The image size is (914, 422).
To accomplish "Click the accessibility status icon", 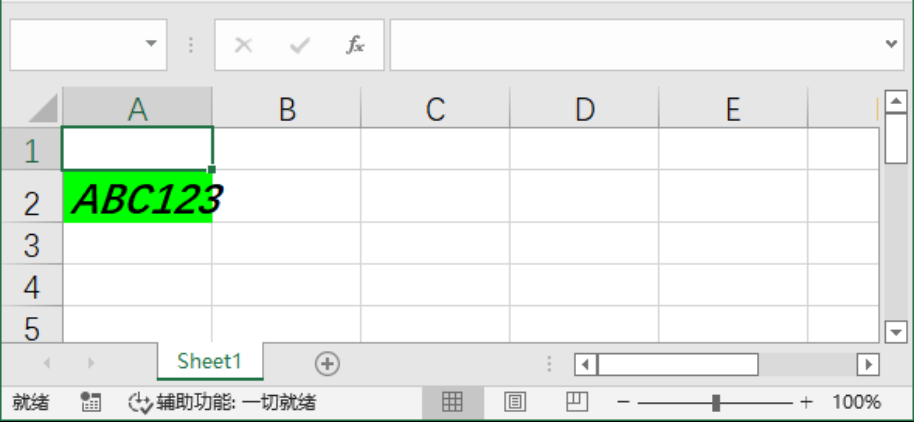I will tap(139, 403).
